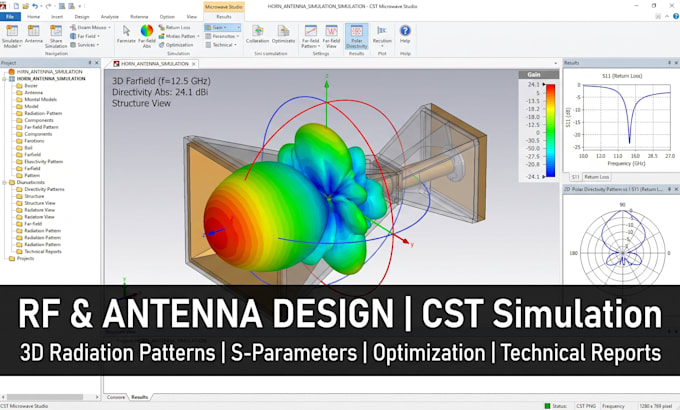Image resolution: width=680 pixels, height=410 pixels.
Task: Click the Redo arrow icon
Action: point(49,6)
